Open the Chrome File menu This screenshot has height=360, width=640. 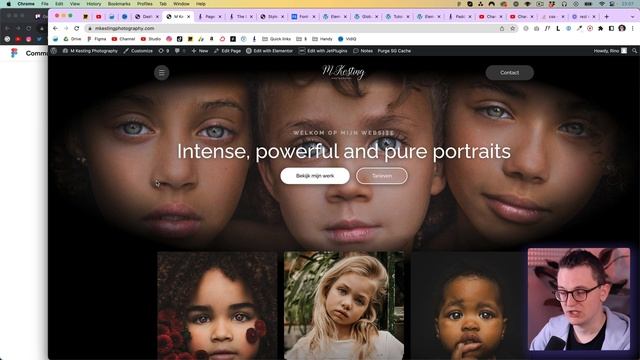pos(44,4)
